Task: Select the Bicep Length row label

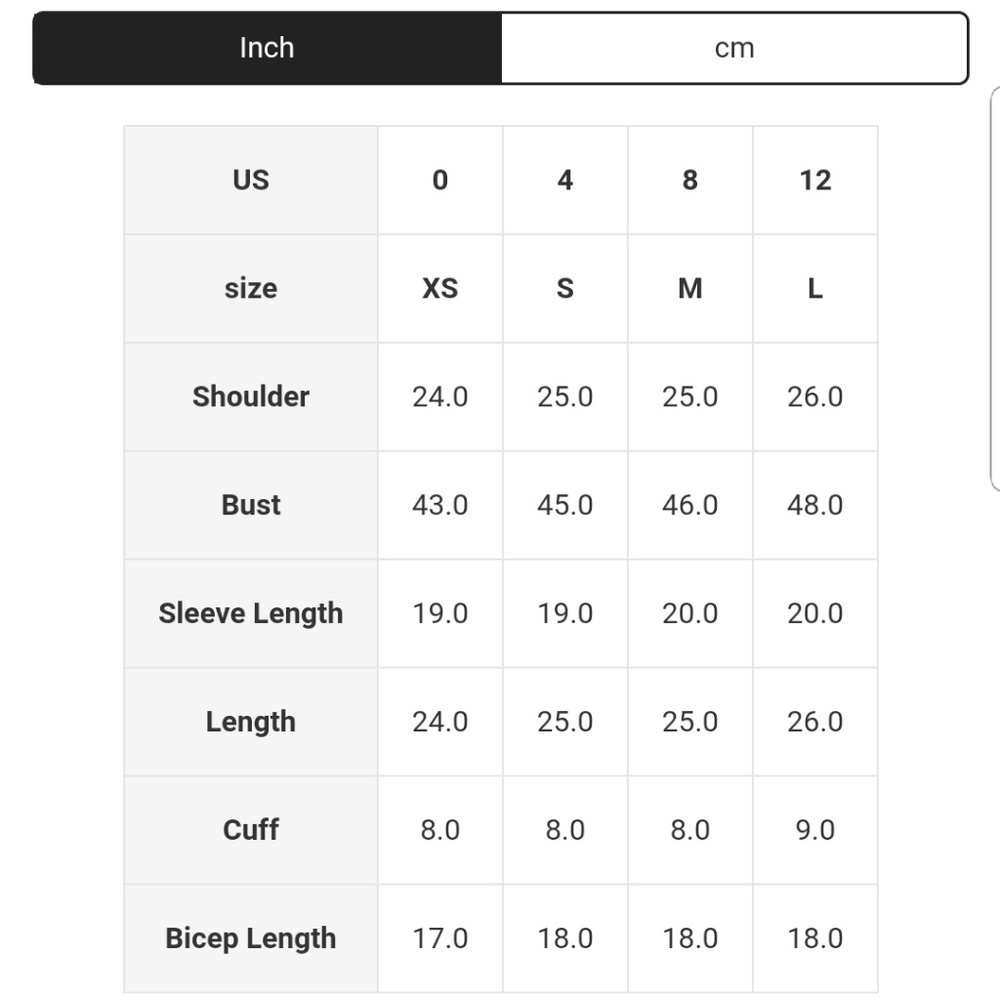Action: tap(251, 939)
